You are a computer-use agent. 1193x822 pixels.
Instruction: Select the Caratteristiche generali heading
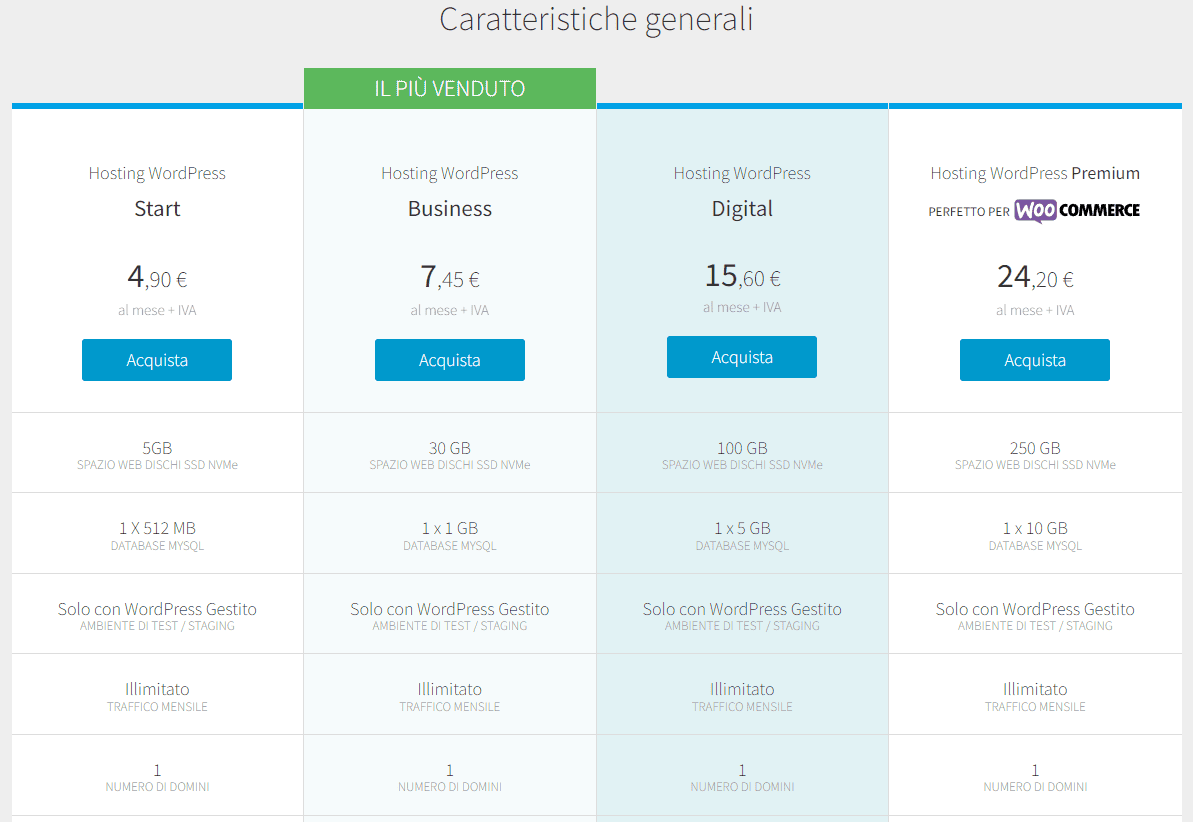[x=596, y=19]
